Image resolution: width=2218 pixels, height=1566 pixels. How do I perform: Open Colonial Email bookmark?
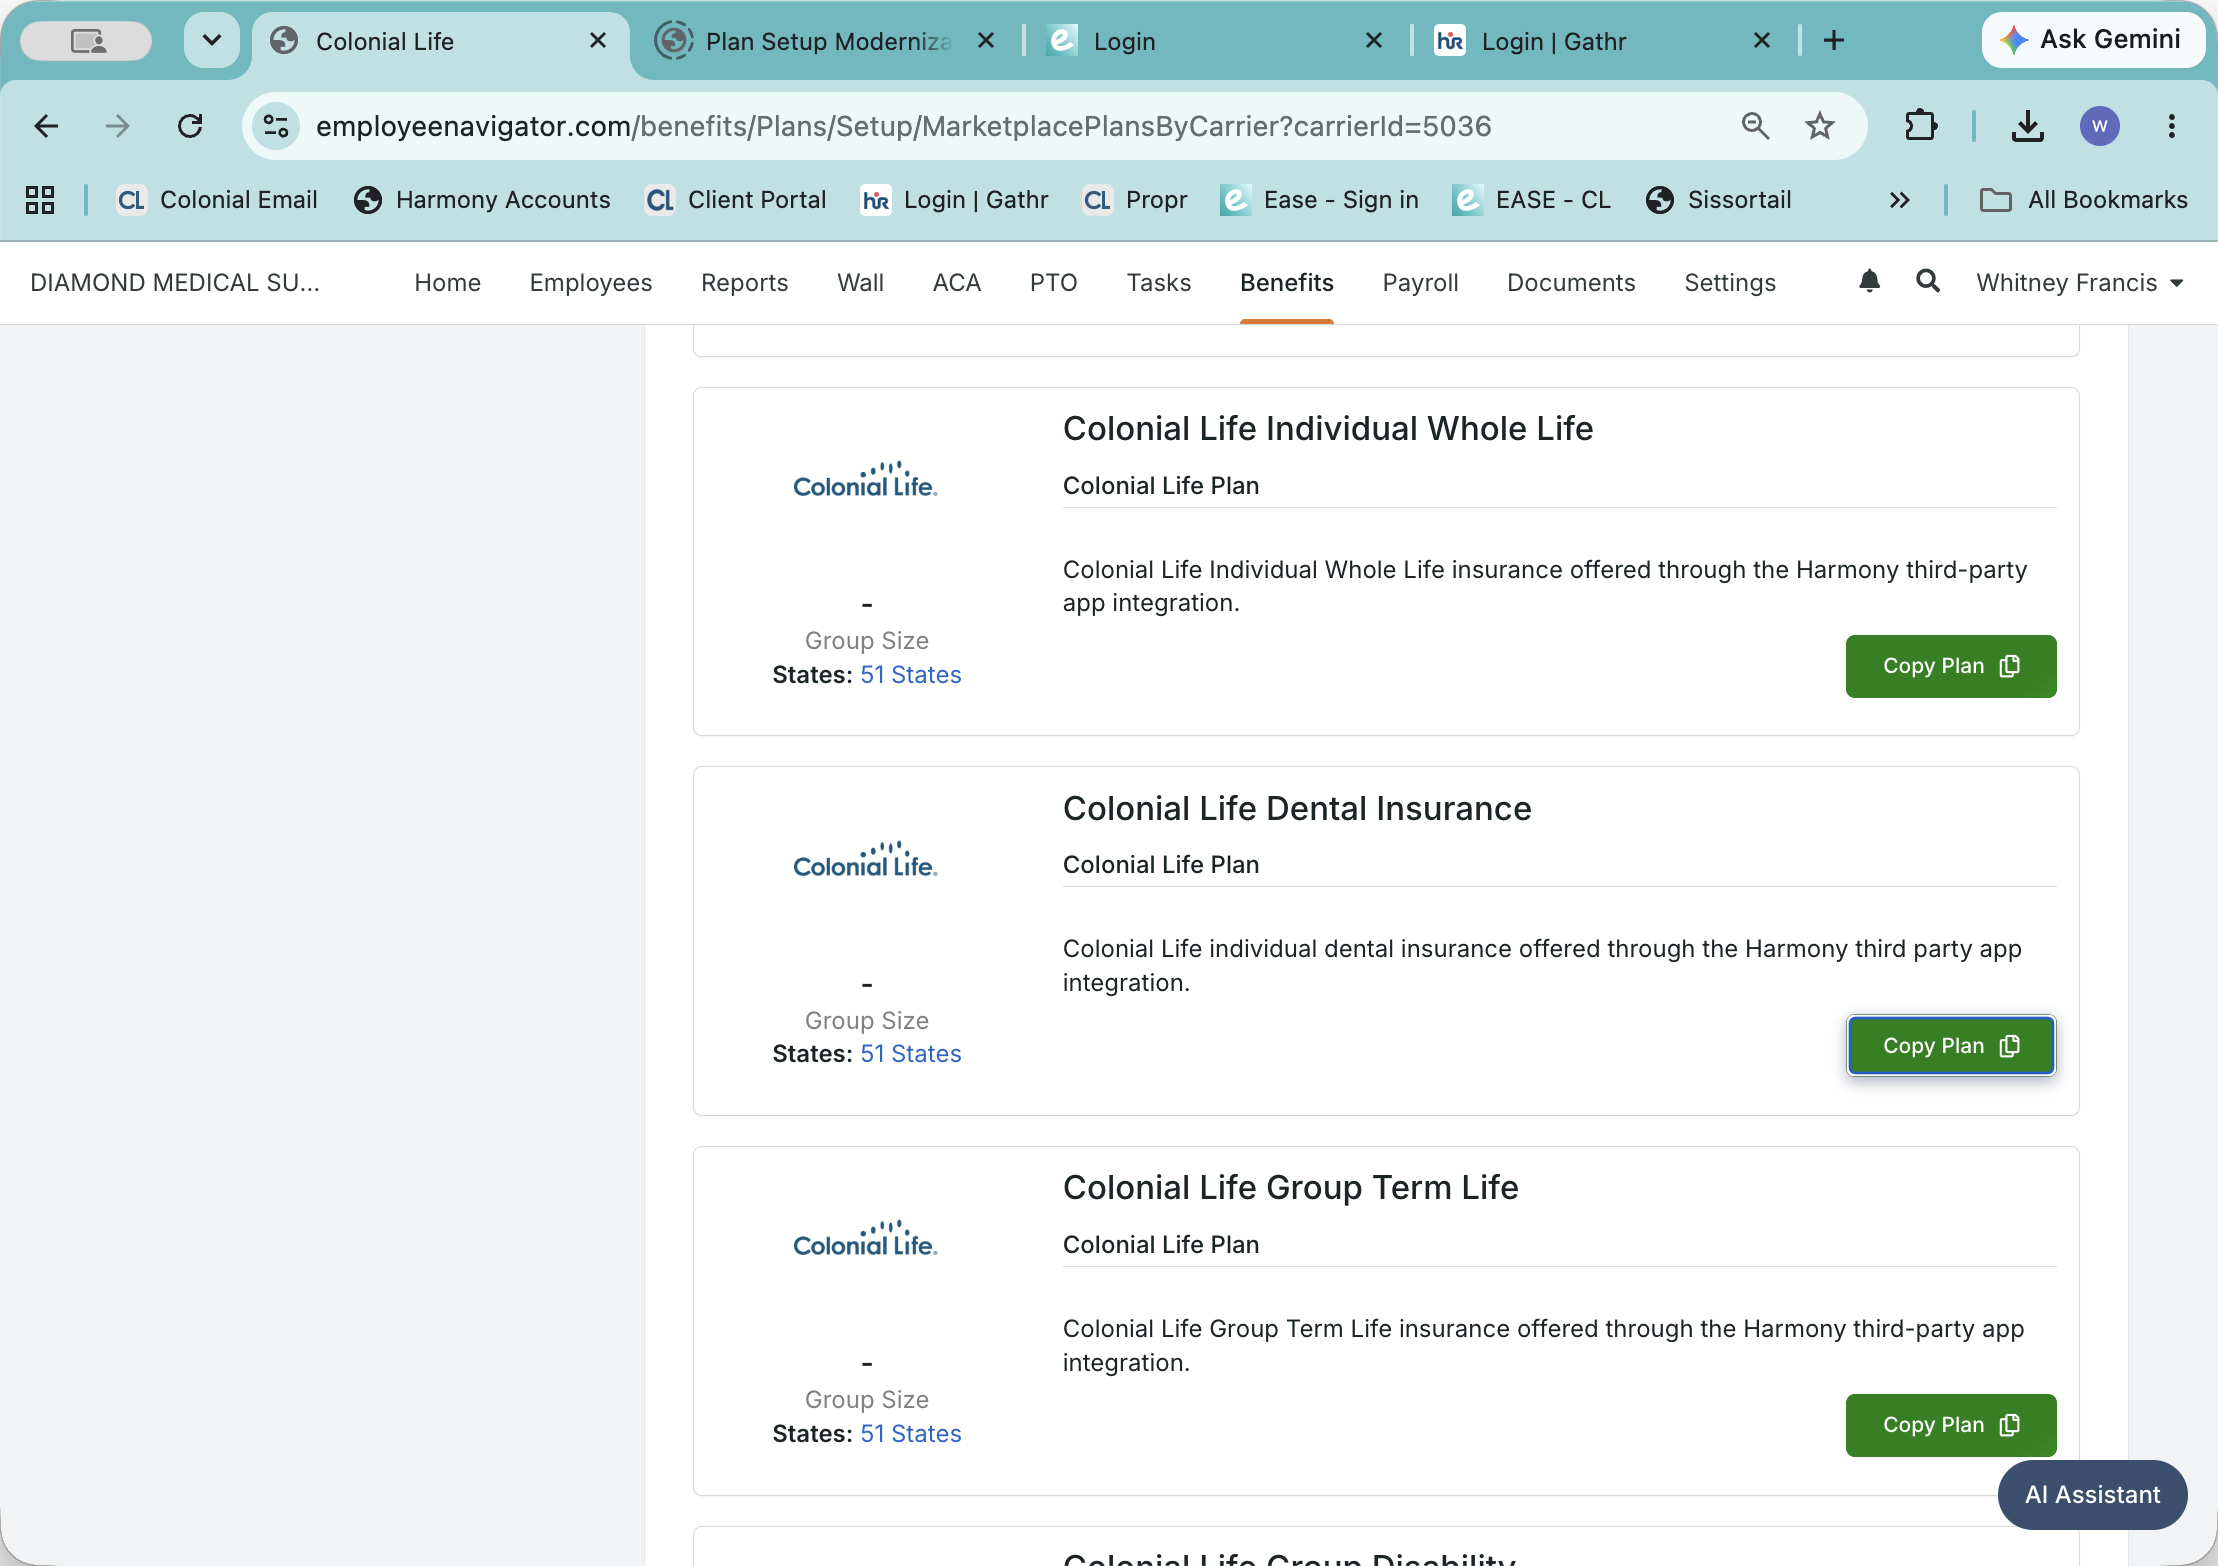coord(218,200)
